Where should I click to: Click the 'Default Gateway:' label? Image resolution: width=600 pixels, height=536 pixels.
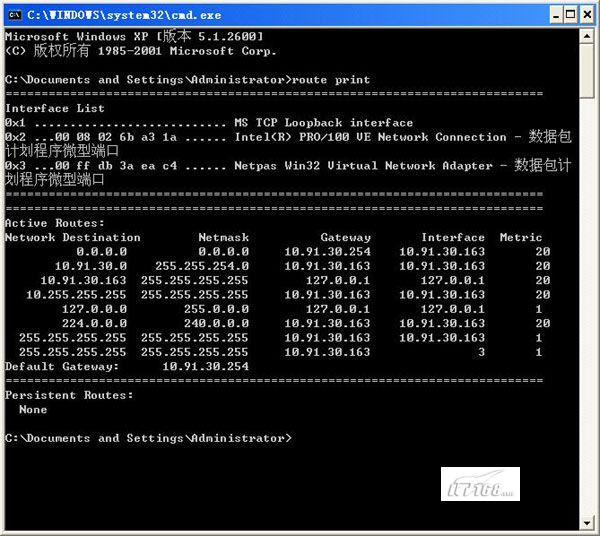[62, 367]
